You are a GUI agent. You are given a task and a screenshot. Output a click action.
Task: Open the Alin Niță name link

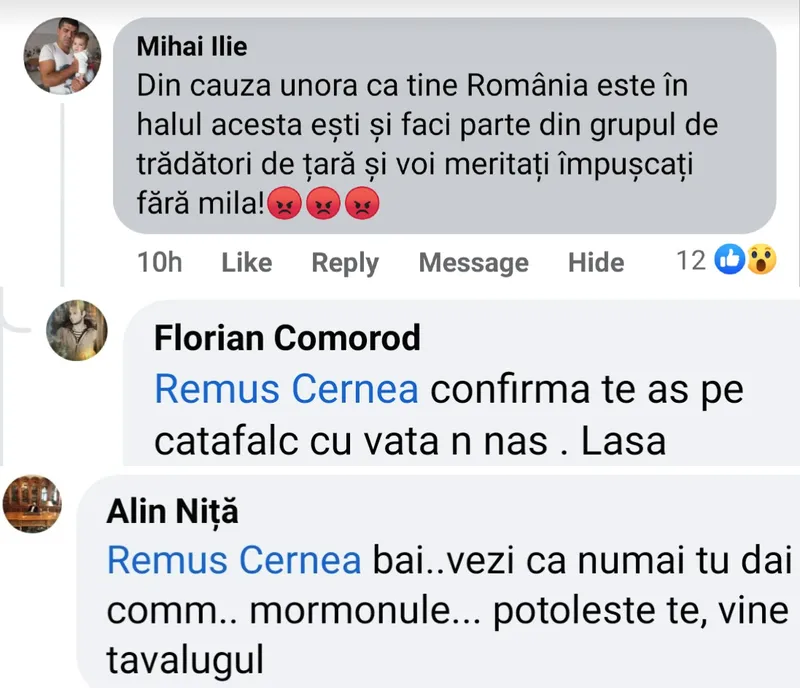(173, 512)
